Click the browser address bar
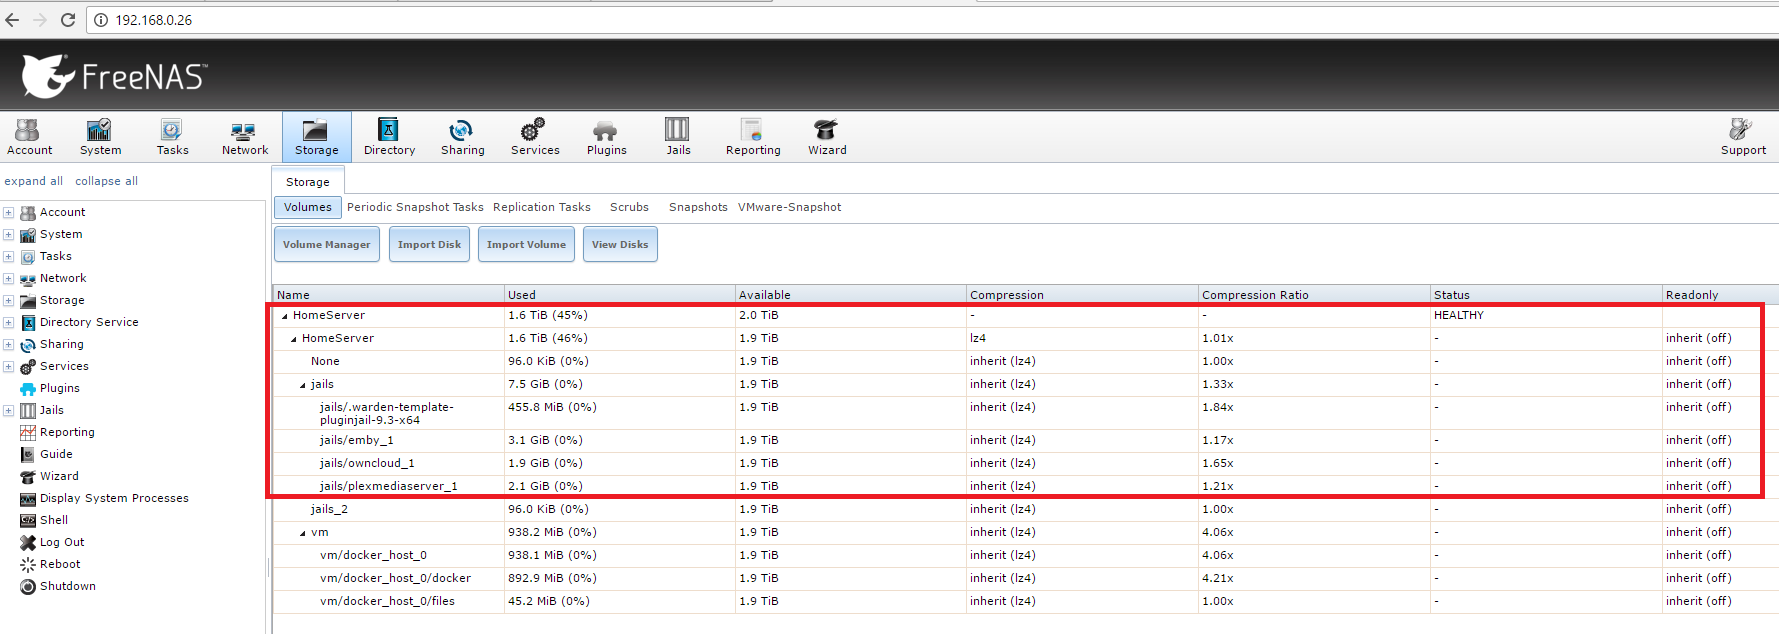 [930, 20]
